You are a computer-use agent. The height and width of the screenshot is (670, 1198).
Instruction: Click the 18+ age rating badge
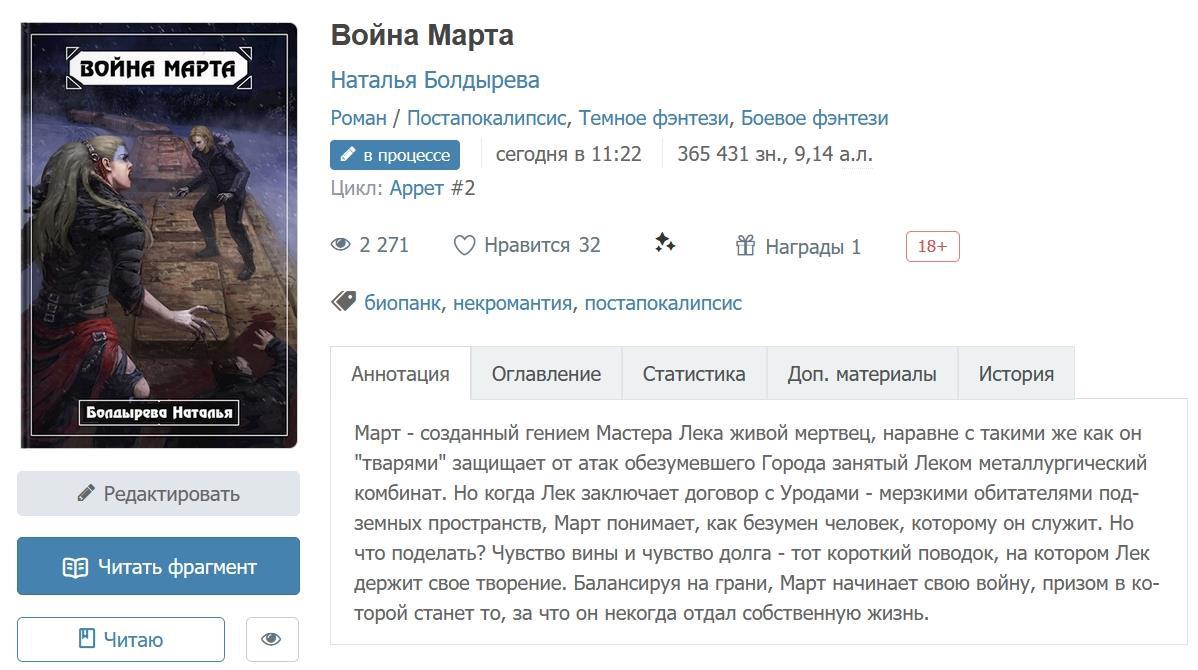tap(932, 246)
